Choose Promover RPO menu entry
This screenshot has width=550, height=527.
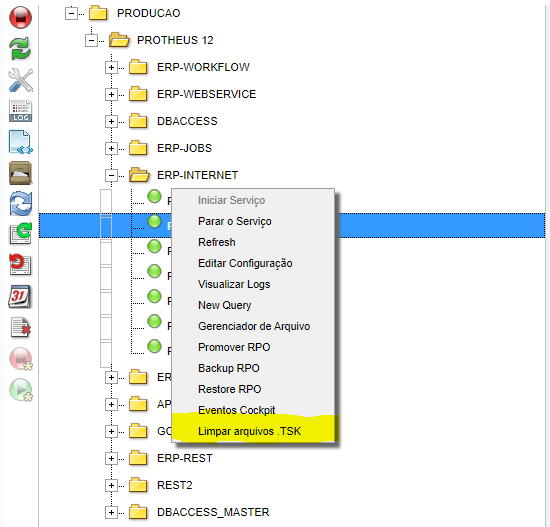[253, 347]
